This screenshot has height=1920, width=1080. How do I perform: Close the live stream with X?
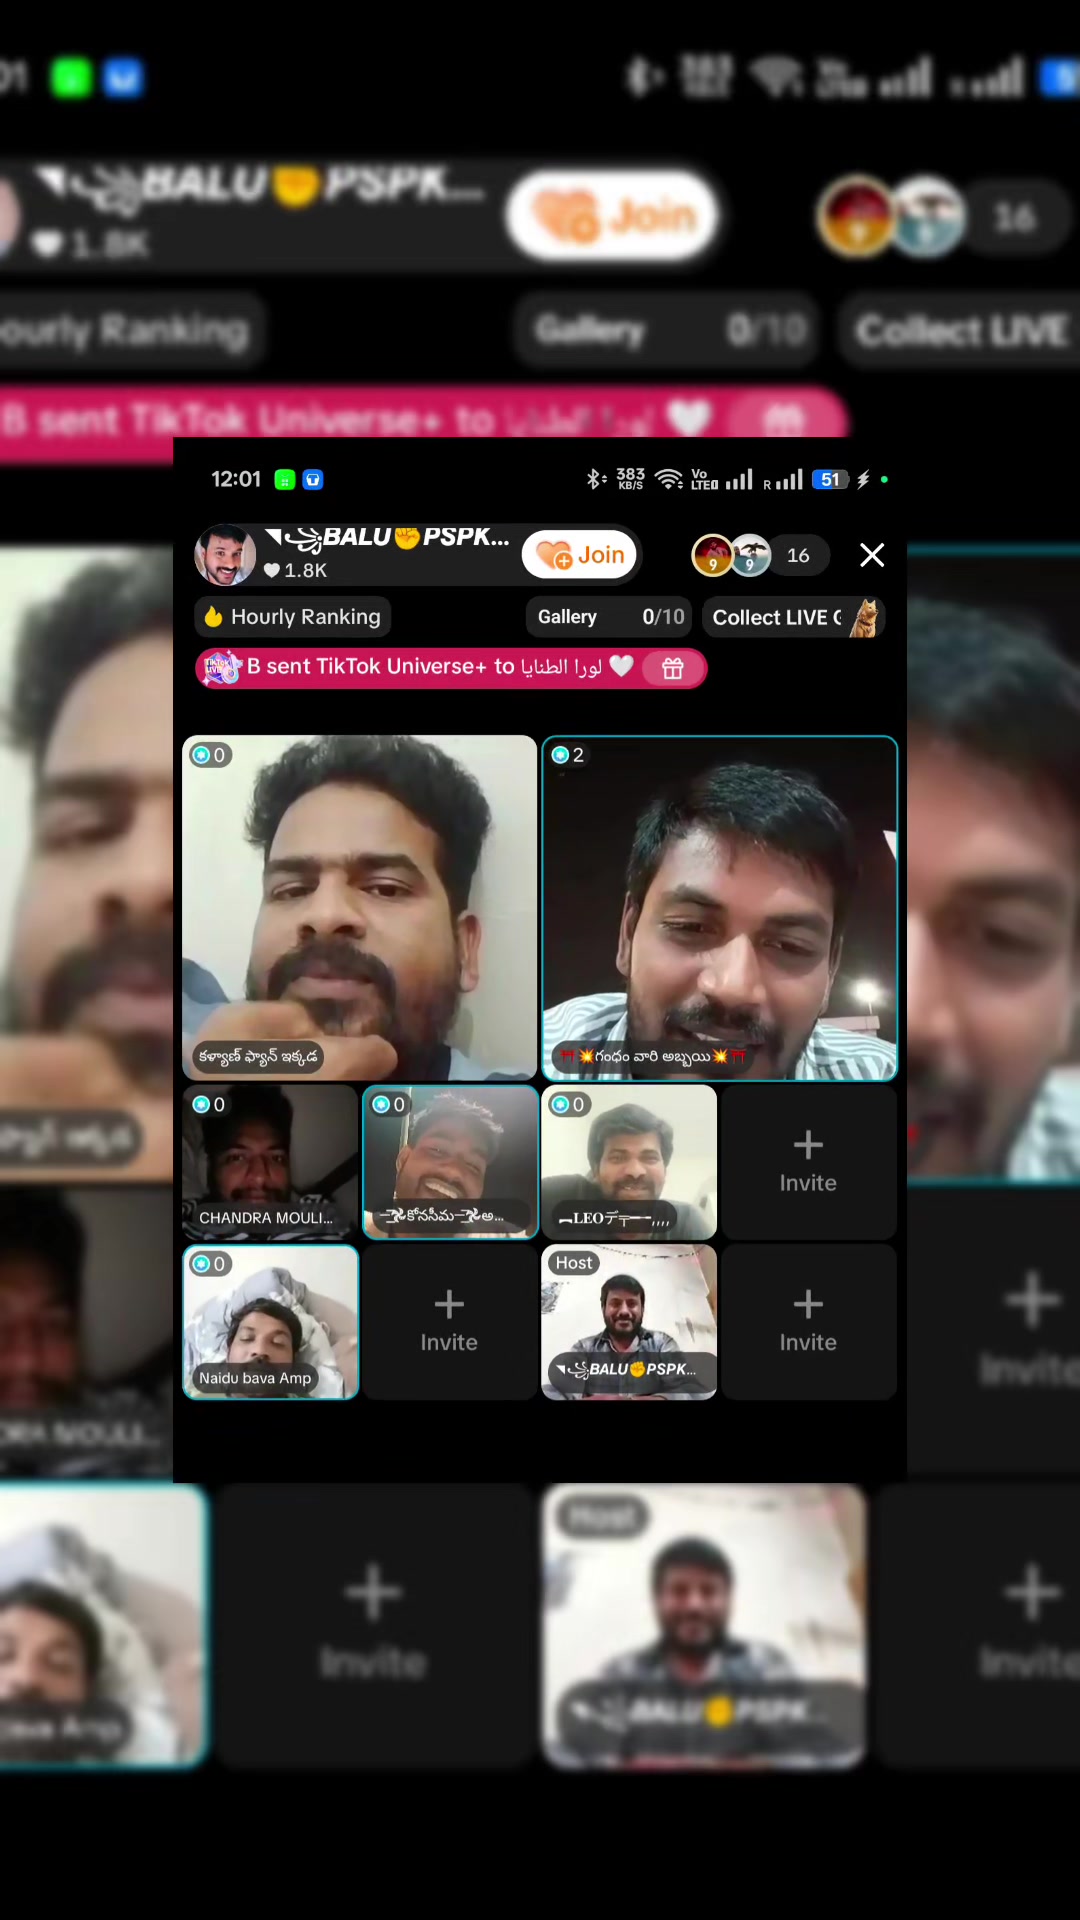872,555
